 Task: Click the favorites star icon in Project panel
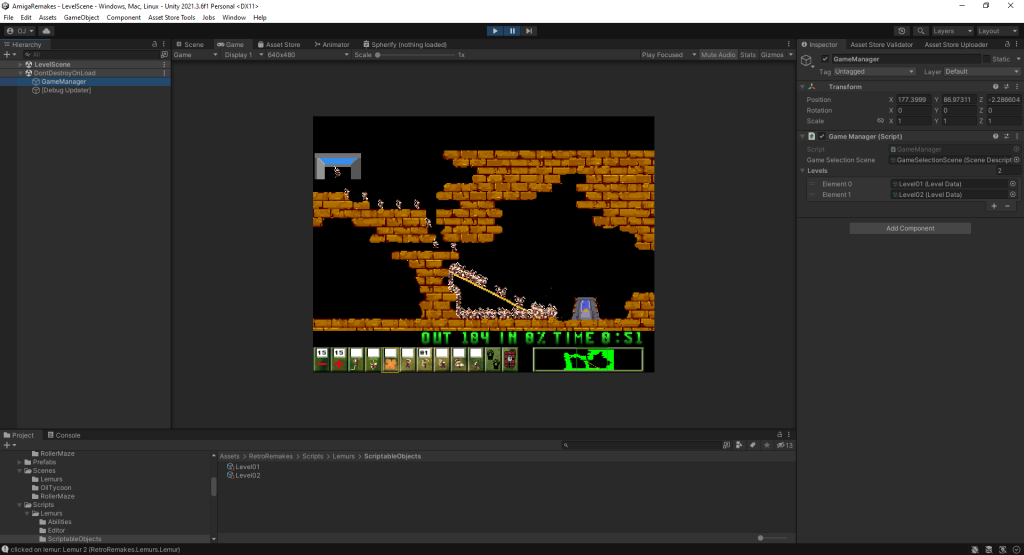tap(767, 445)
